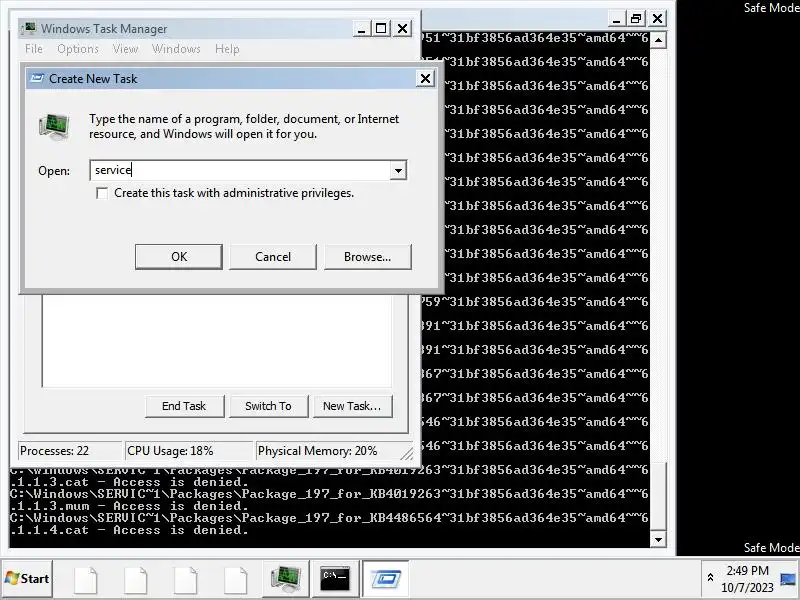Click the second blank document taskbar icon

(136, 579)
